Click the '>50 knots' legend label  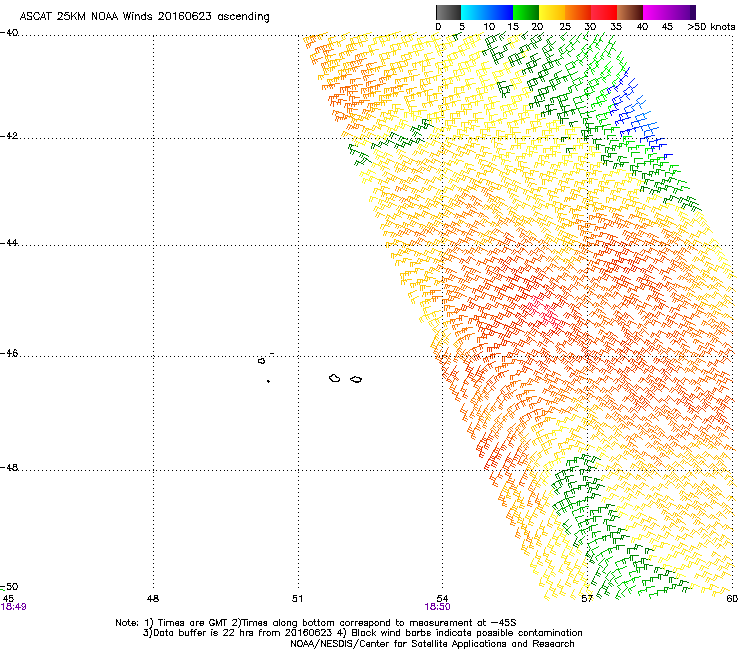711,27
